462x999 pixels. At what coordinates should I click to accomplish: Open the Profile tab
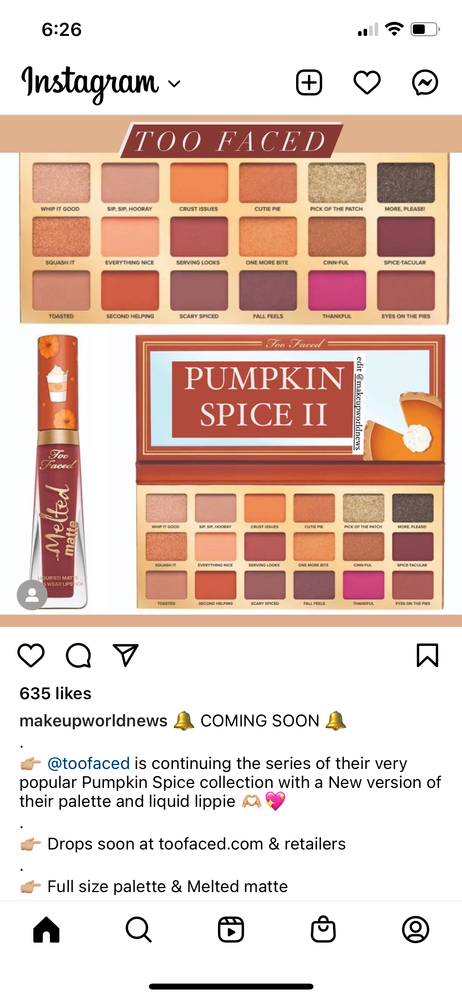[415, 930]
